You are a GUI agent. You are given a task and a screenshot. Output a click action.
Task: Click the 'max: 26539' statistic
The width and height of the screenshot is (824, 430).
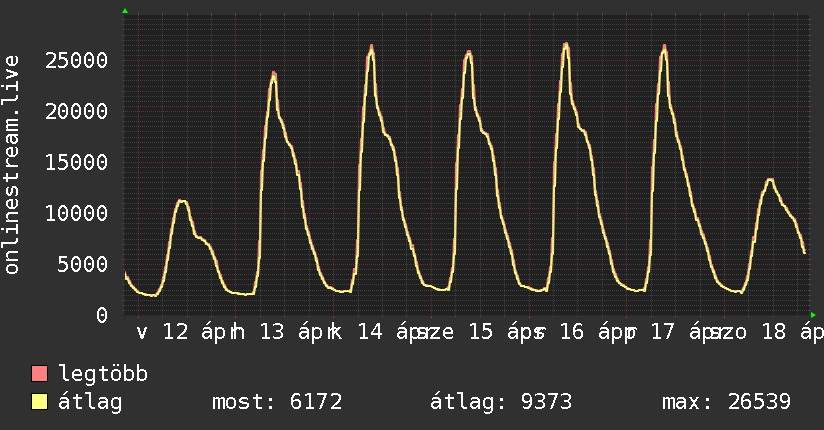[x=726, y=402]
